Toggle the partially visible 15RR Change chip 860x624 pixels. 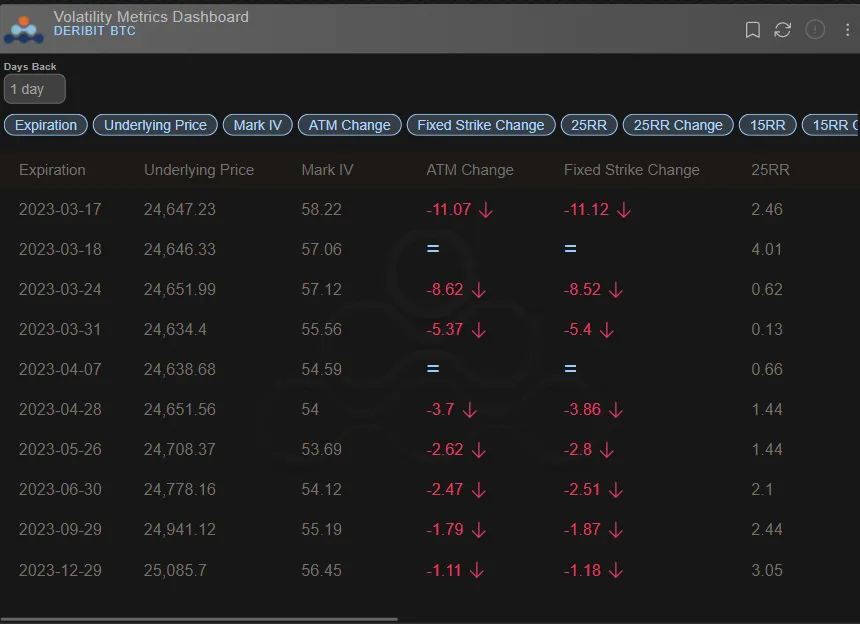point(831,125)
